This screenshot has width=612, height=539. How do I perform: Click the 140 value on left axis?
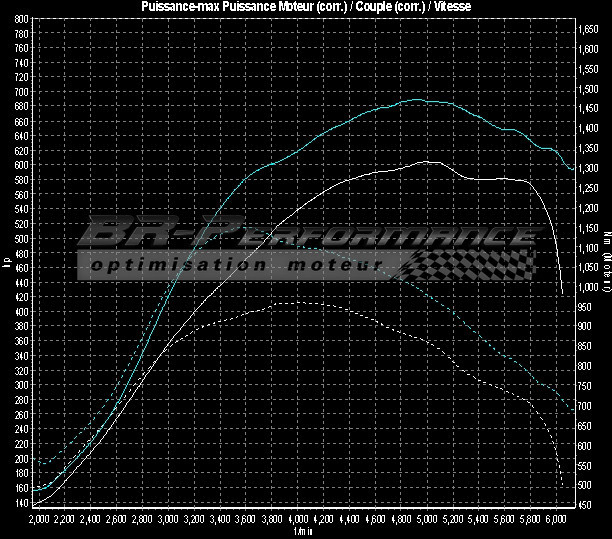click(x=21, y=503)
